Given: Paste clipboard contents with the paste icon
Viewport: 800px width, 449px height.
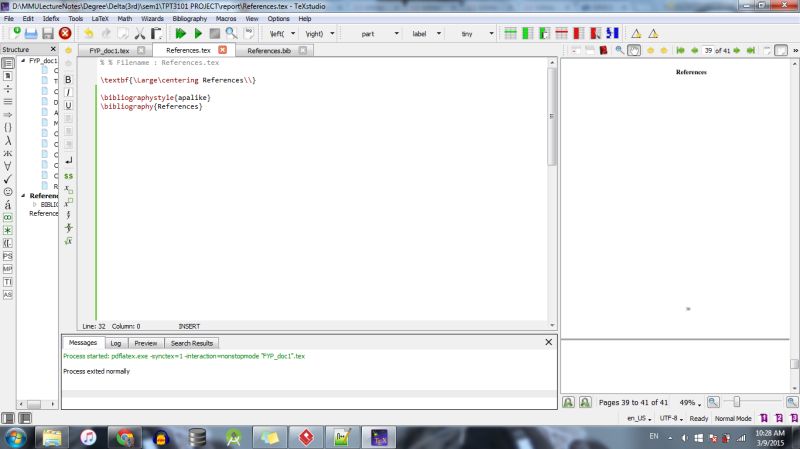Looking at the screenshot, I should tap(156, 34).
